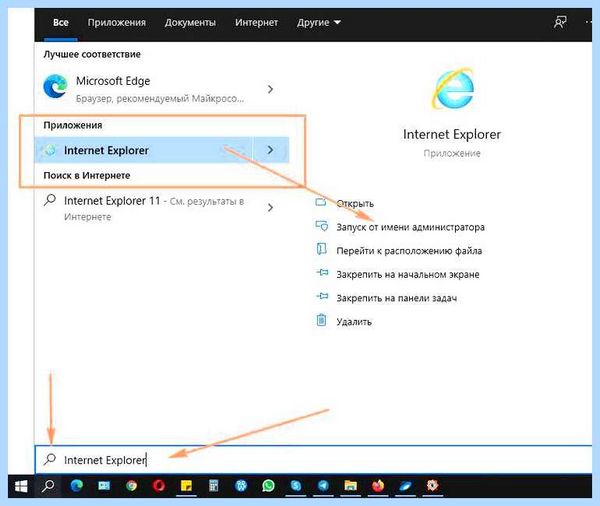Click Открыть to open Internet Explorer
600x506 pixels.
355,203
